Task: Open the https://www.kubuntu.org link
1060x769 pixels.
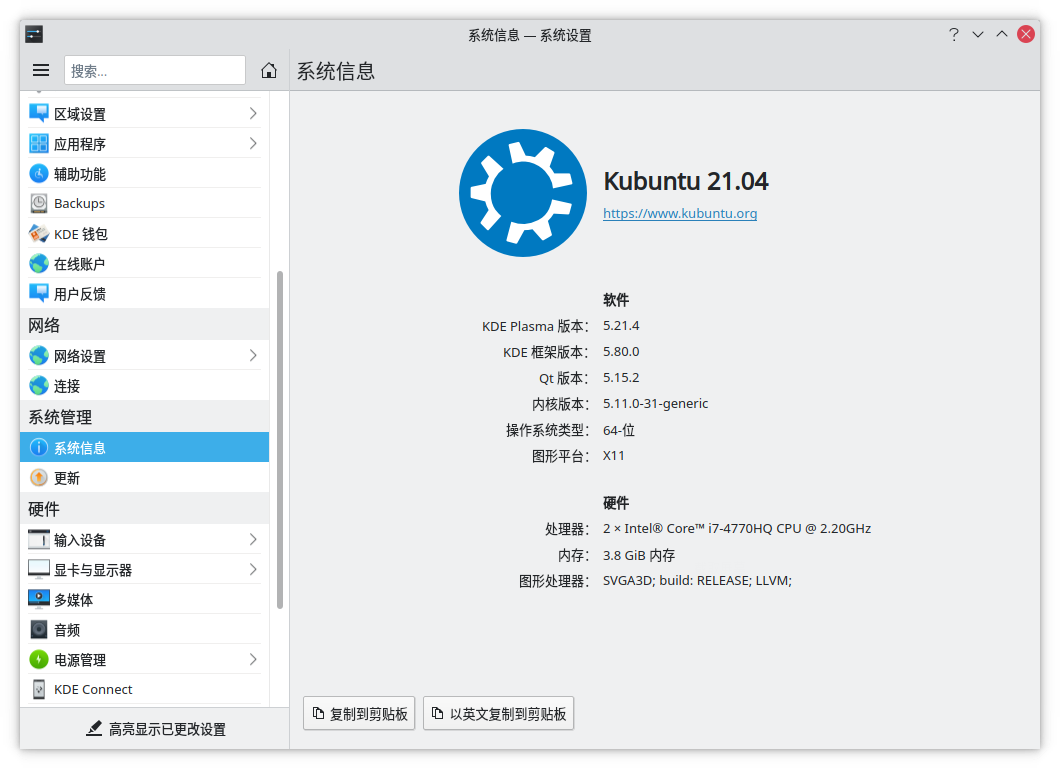Action: point(680,214)
